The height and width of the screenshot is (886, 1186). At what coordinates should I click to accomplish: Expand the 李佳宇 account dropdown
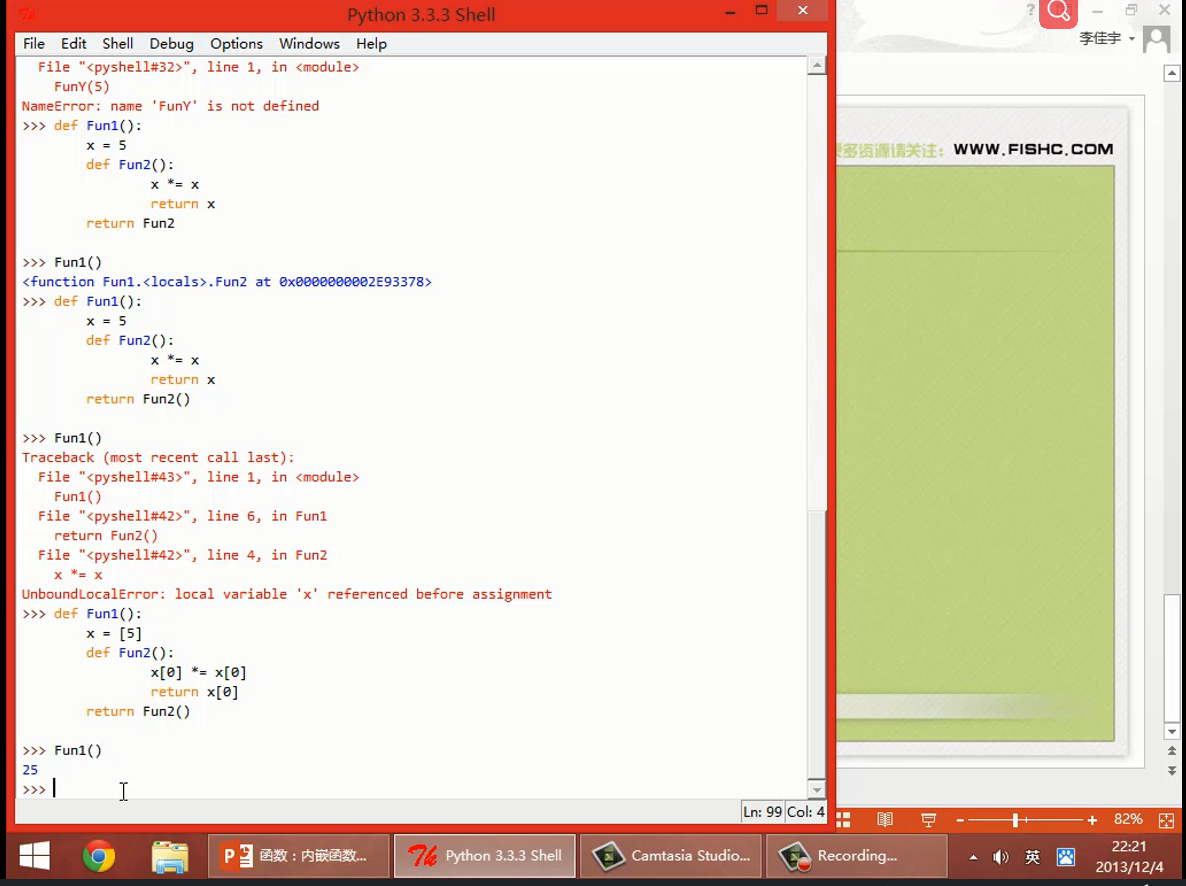1132,39
